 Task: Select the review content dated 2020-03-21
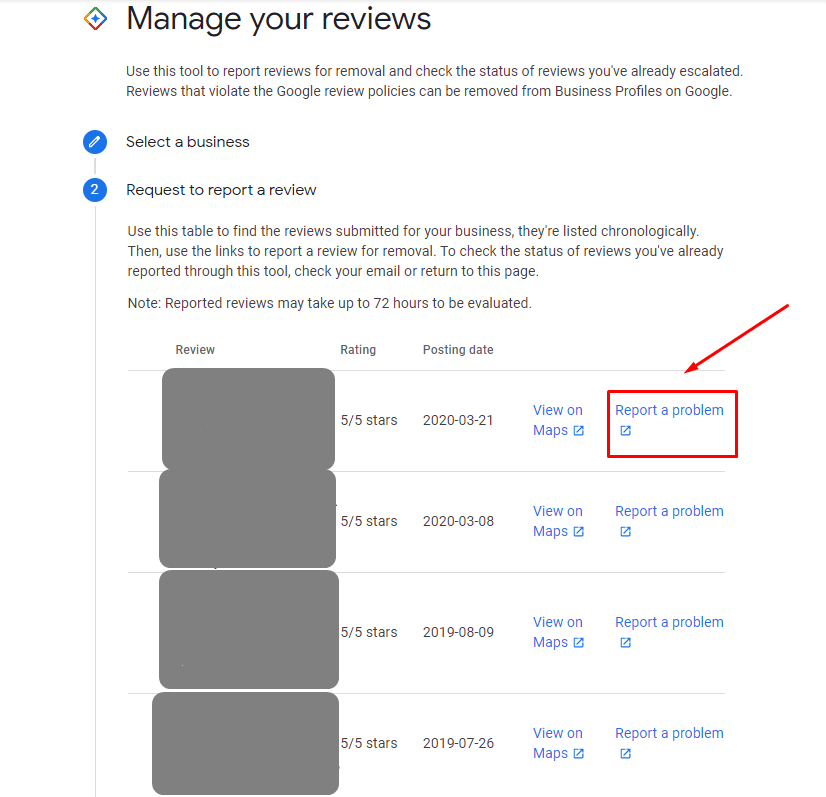[x=248, y=419]
